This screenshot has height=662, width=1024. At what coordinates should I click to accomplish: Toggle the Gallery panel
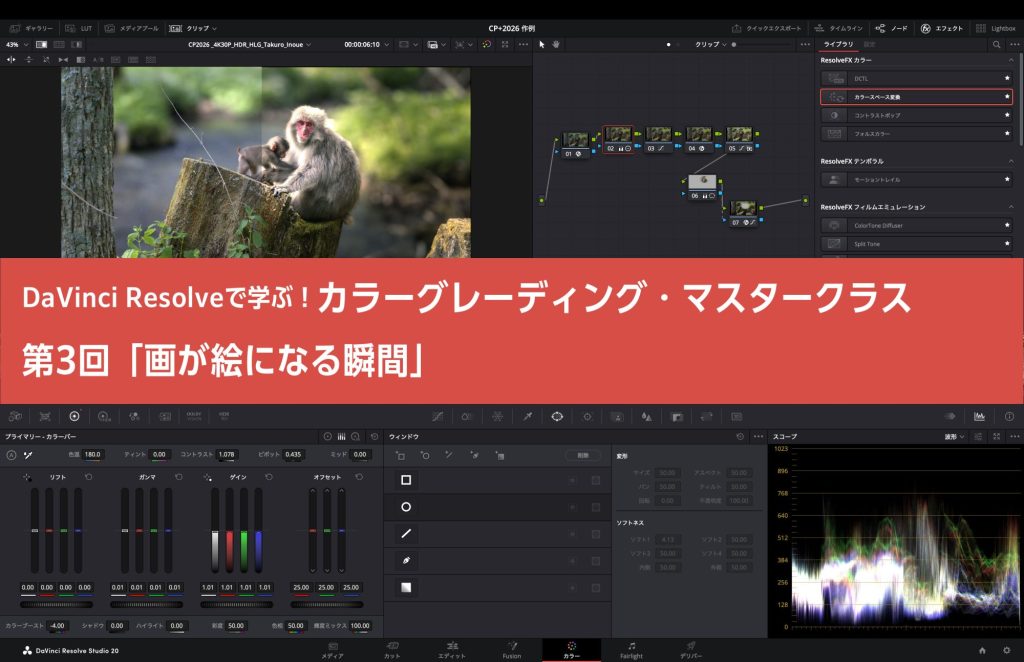click(34, 28)
